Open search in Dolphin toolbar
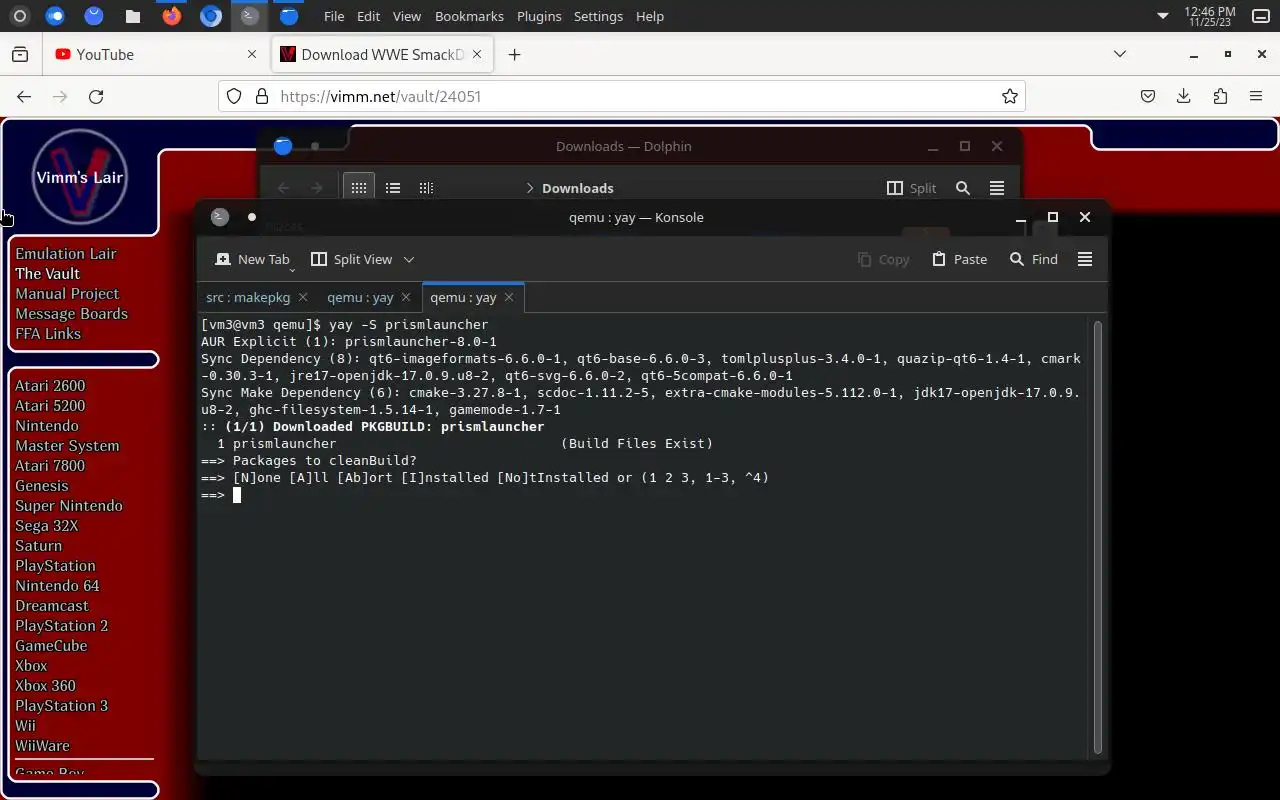1280x800 pixels. [x=963, y=188]
